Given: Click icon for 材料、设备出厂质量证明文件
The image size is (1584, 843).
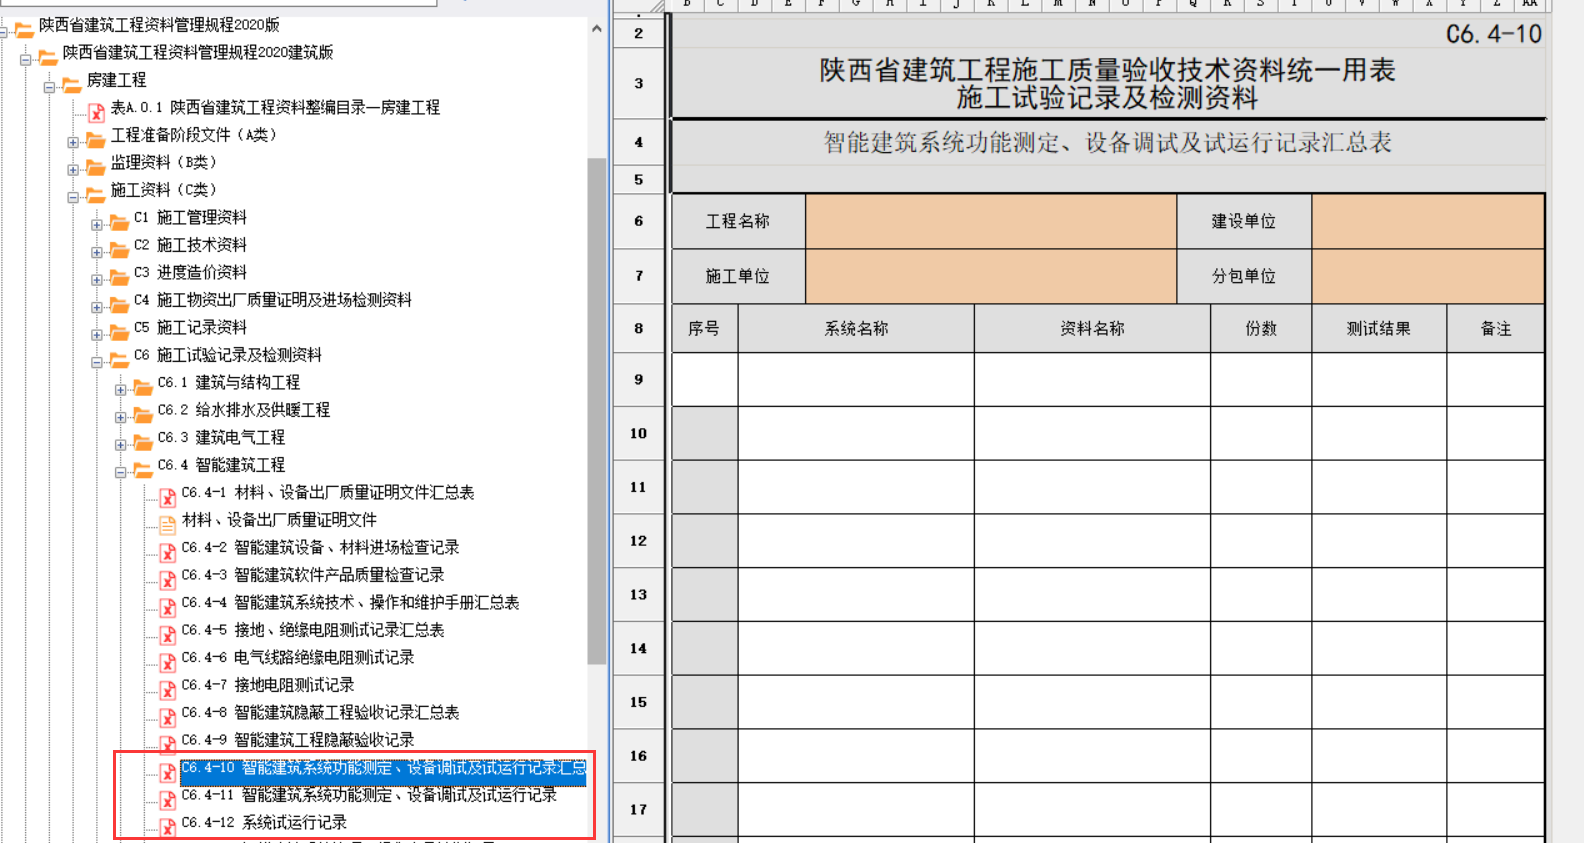Looking at the screenshot, I should point(168,524).
